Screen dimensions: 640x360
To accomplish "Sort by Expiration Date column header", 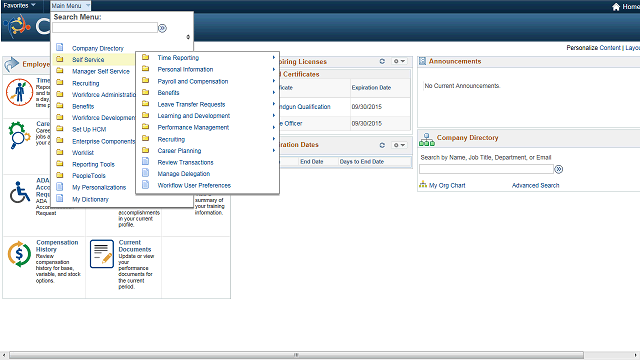I will click(371, 88).
